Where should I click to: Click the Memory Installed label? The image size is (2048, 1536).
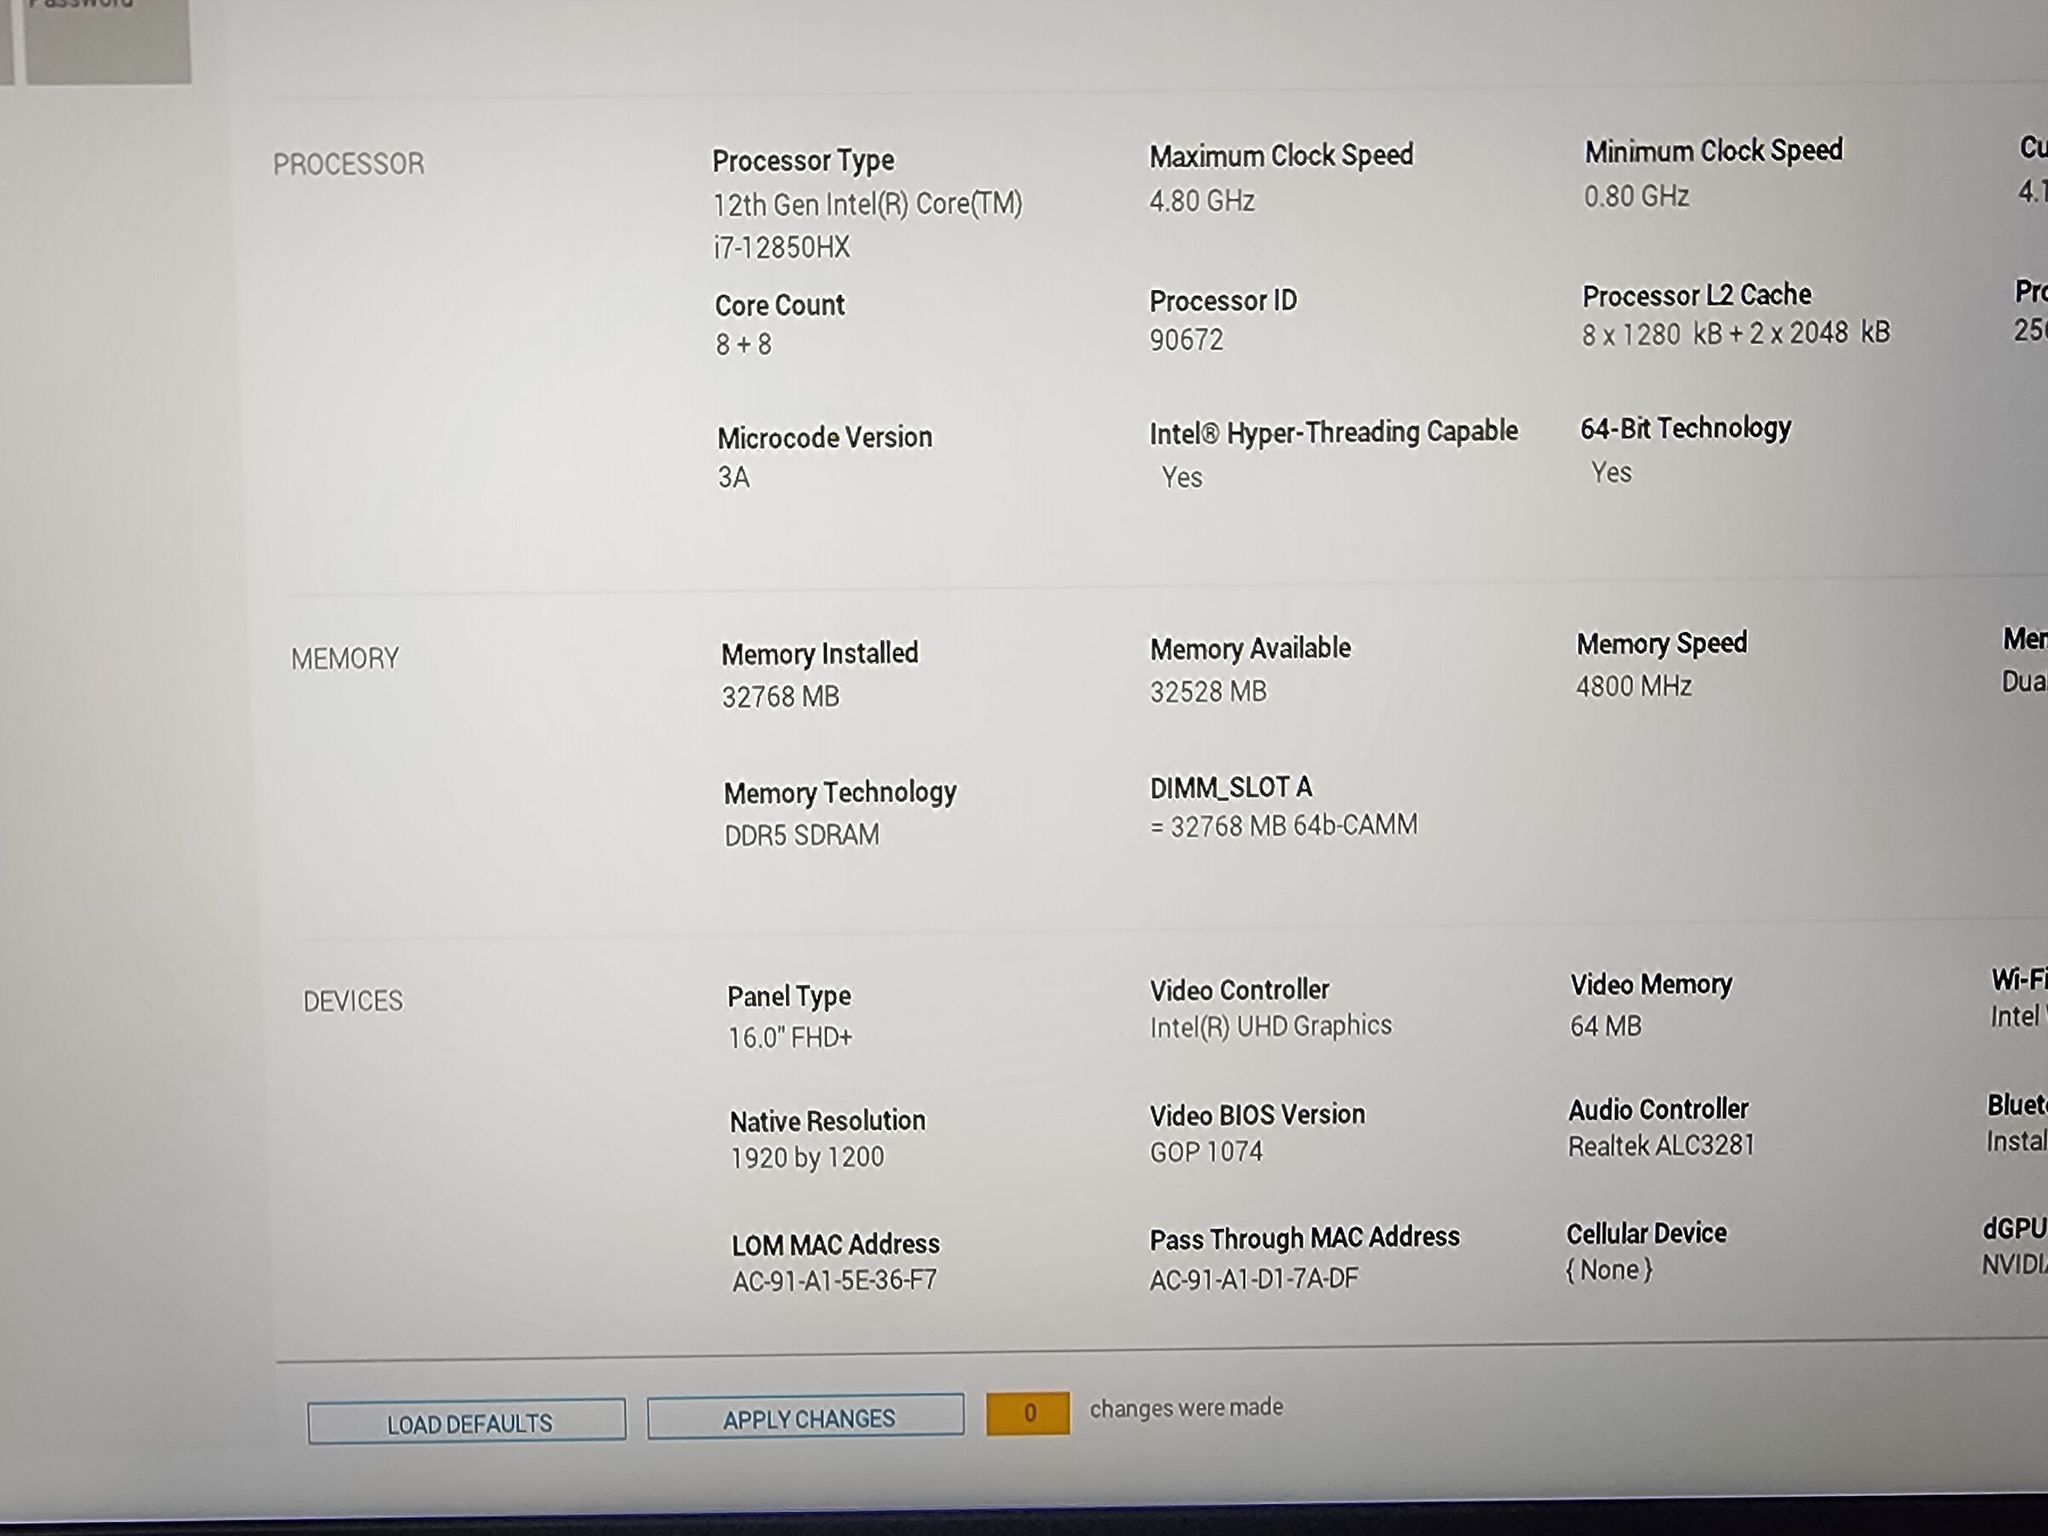coord(820,654)
